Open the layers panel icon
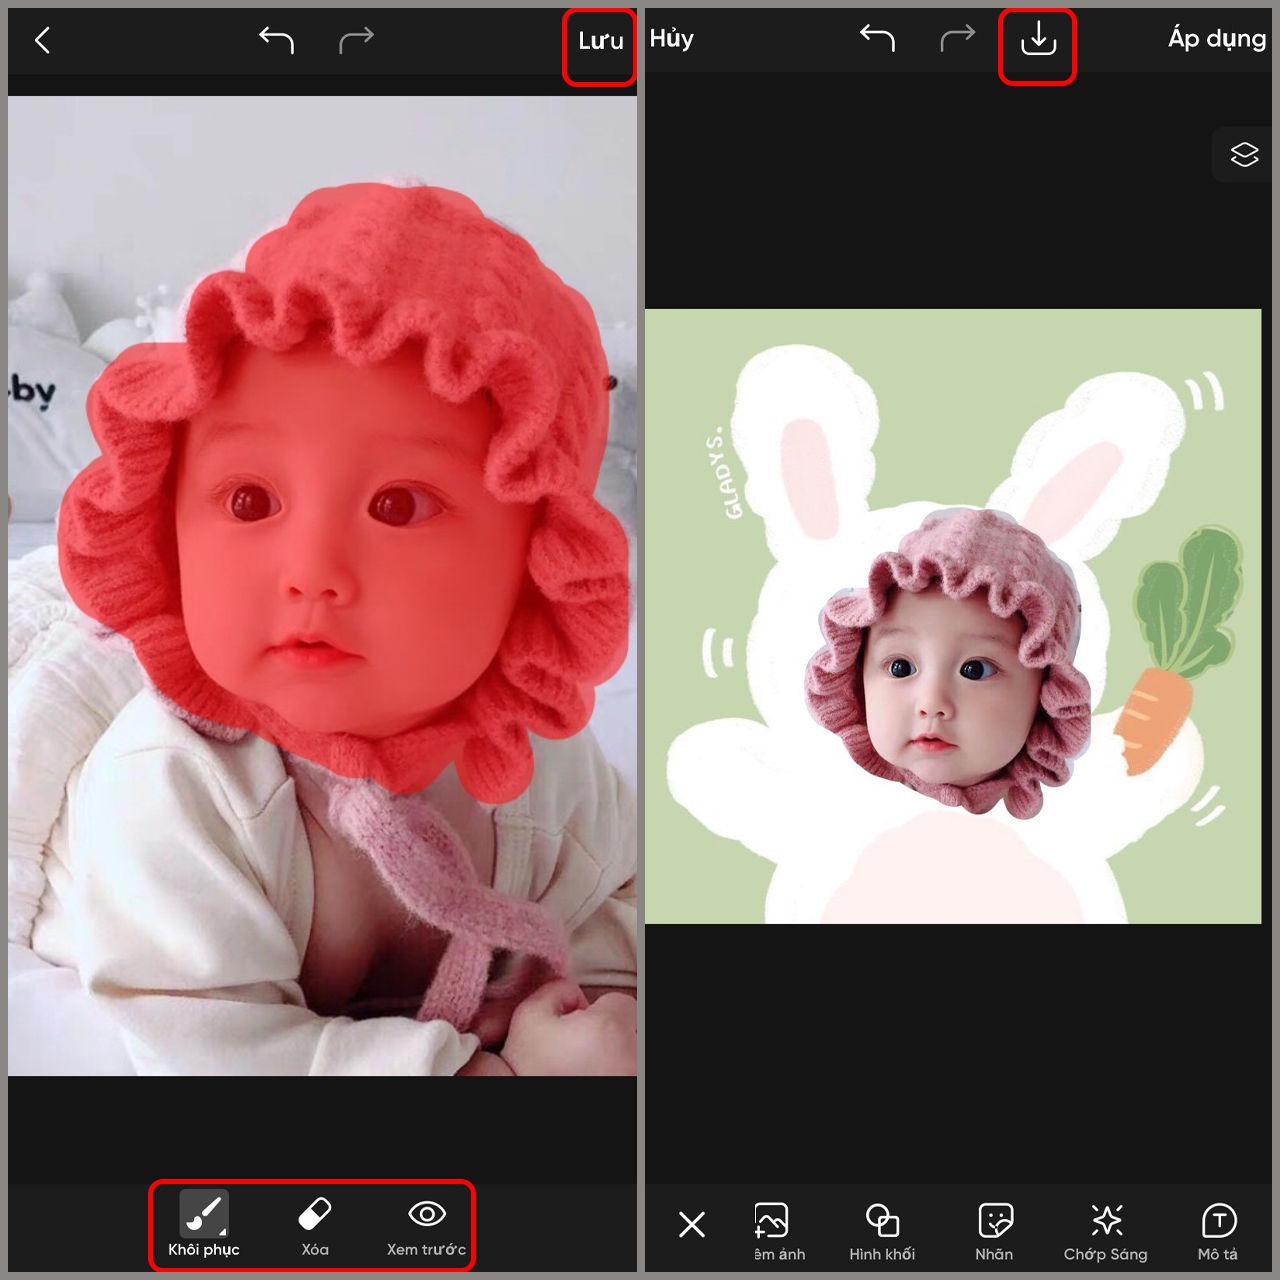The image size is (1280, 1280). pos(1244,155)
